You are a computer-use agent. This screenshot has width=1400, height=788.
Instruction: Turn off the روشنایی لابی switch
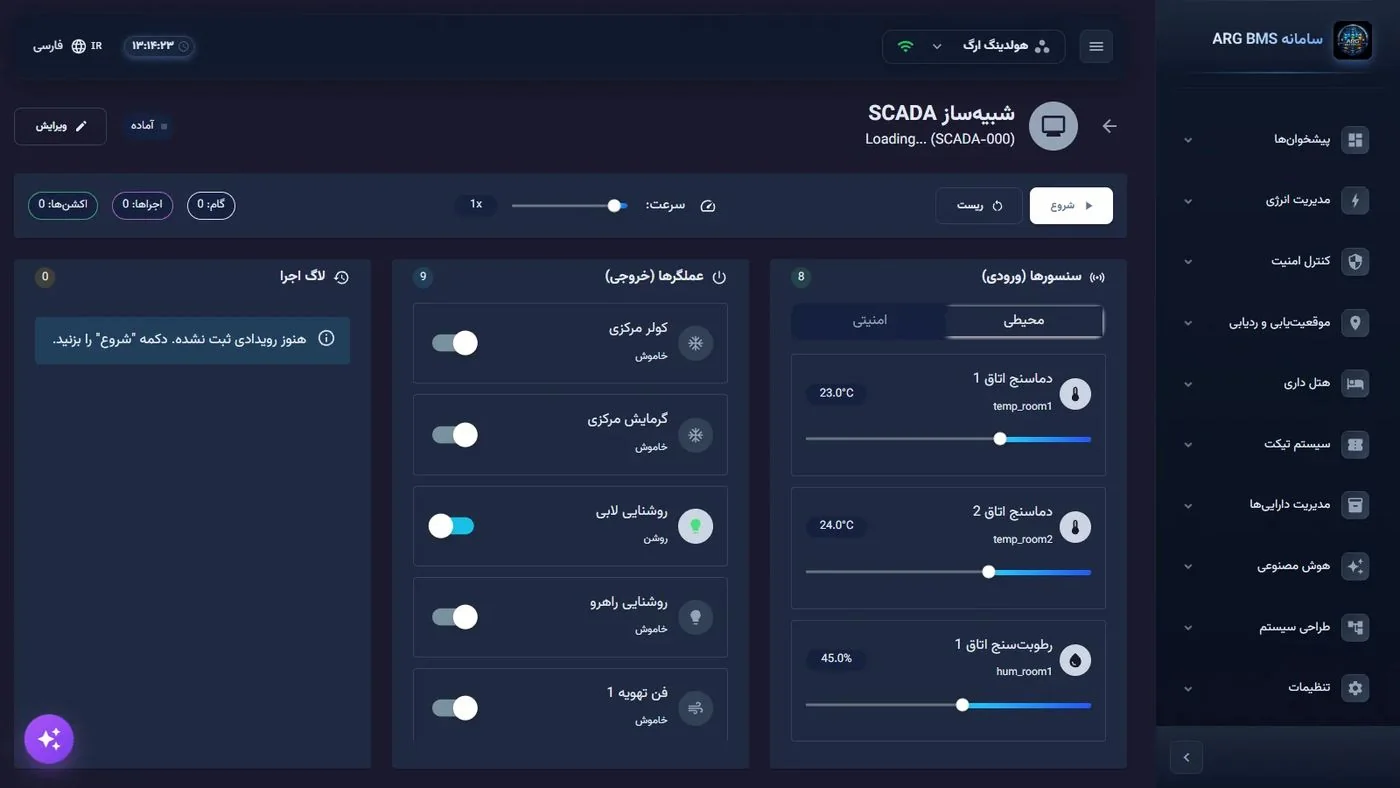[x=452, y=526]
